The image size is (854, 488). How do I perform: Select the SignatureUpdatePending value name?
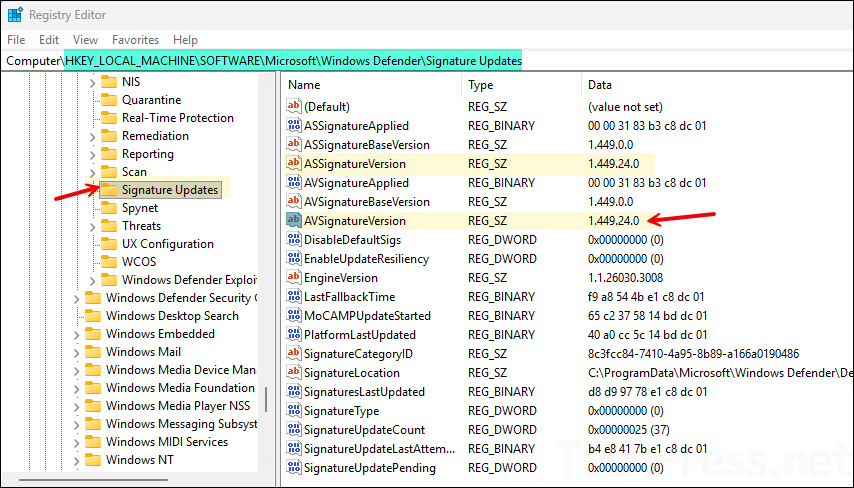[370, 468]
